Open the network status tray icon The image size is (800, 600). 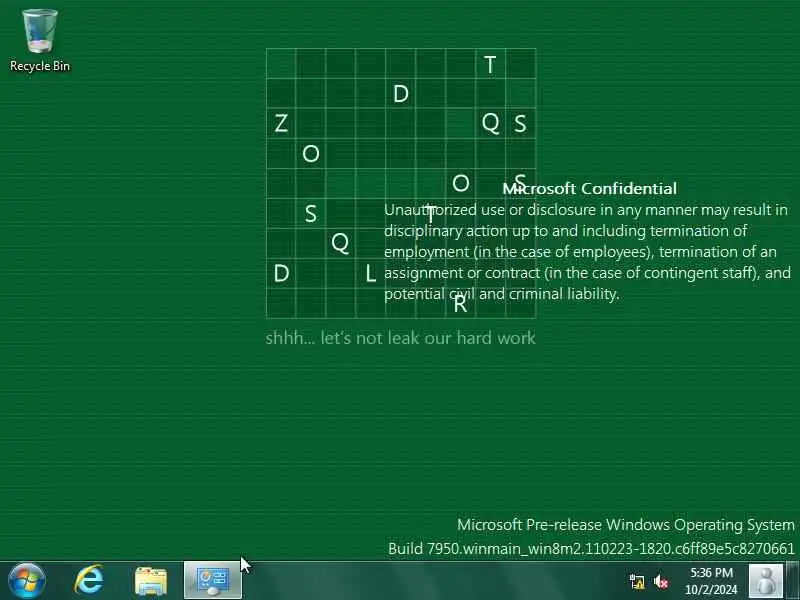tap(637, 582)
